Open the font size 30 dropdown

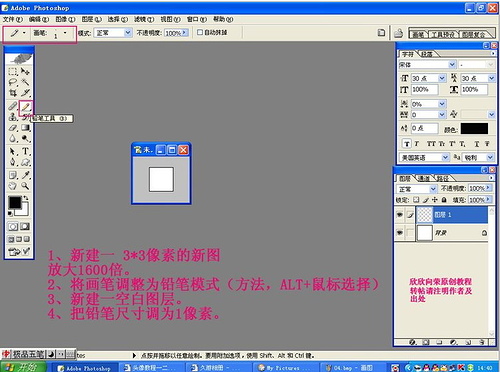(x=442, y=78)
